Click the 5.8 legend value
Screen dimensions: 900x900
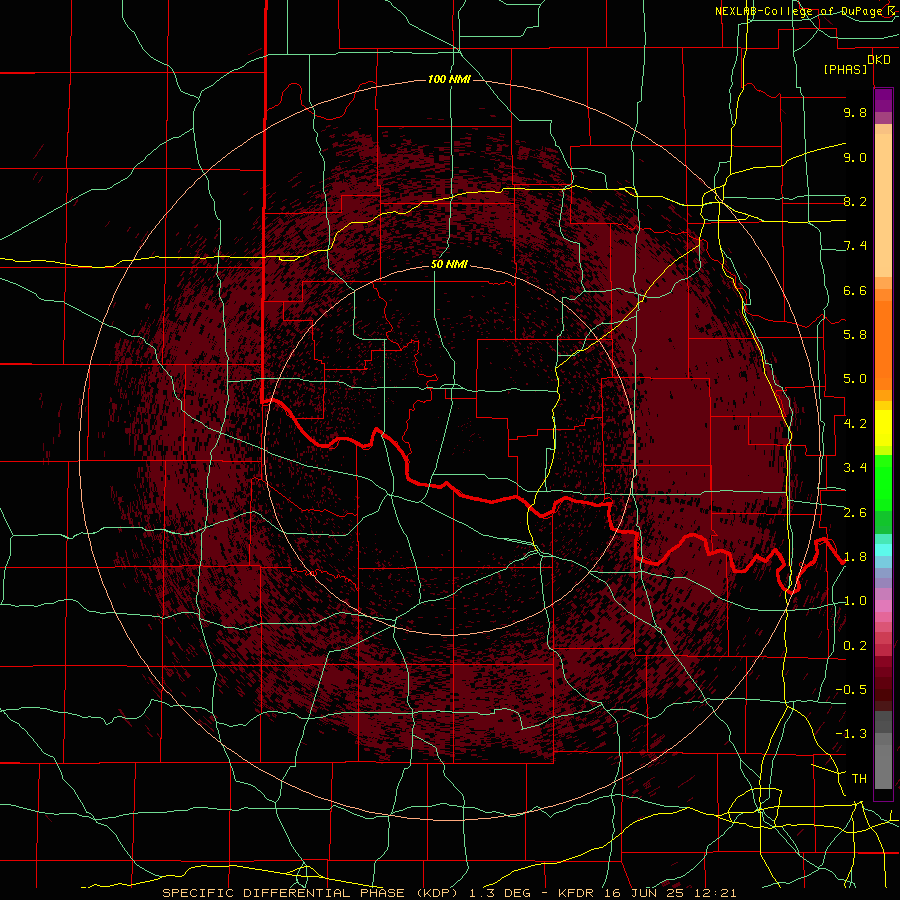[x=855, y=335]
